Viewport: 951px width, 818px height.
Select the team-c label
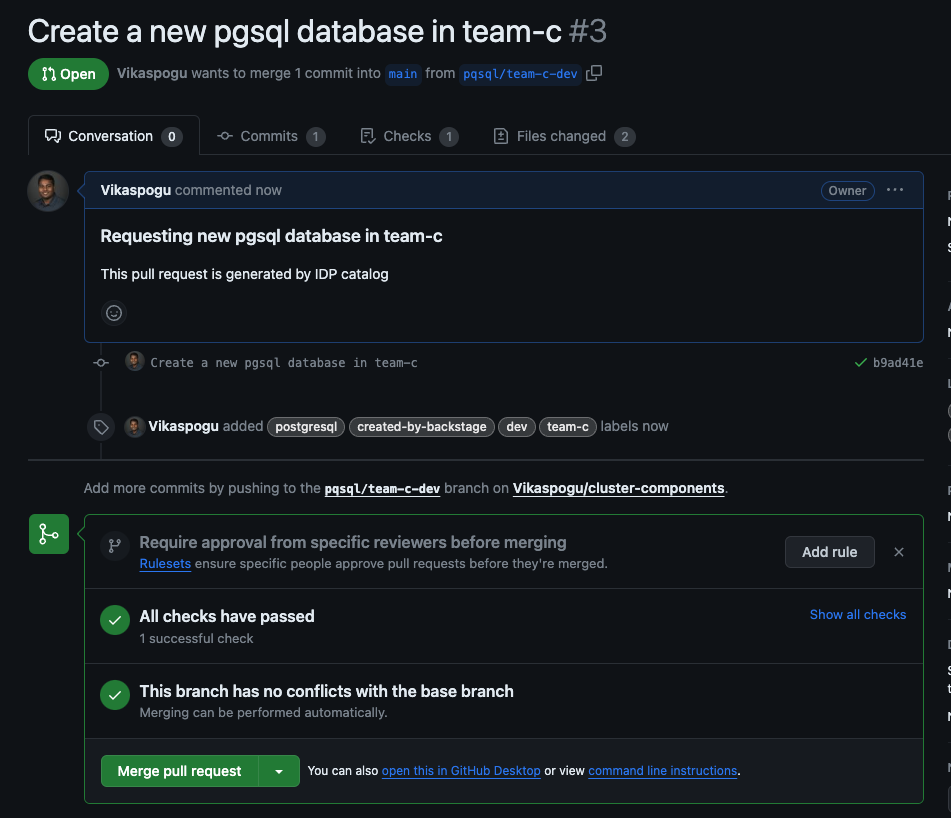pos(568,427)
